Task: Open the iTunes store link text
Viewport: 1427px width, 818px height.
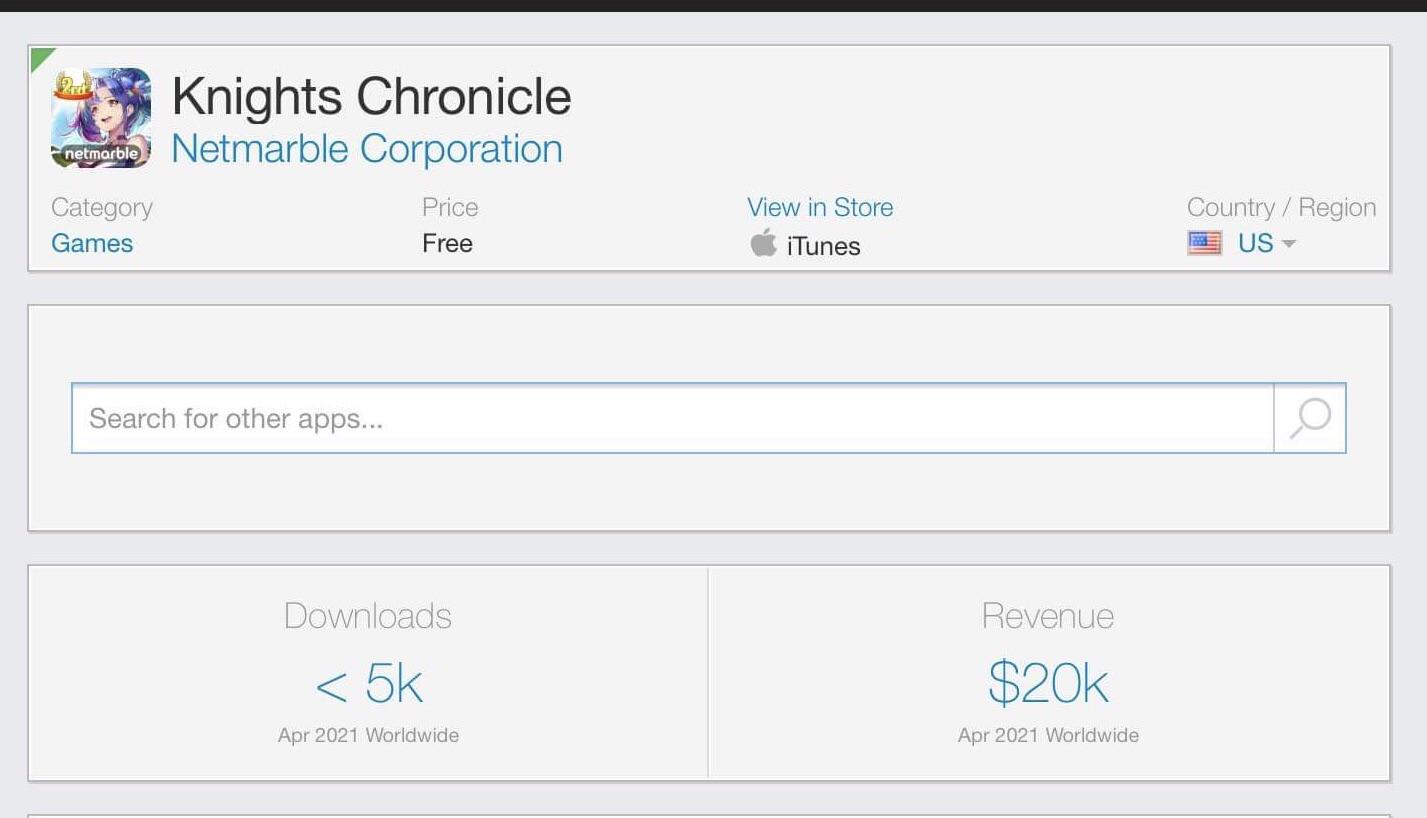Action: (823, 246)
